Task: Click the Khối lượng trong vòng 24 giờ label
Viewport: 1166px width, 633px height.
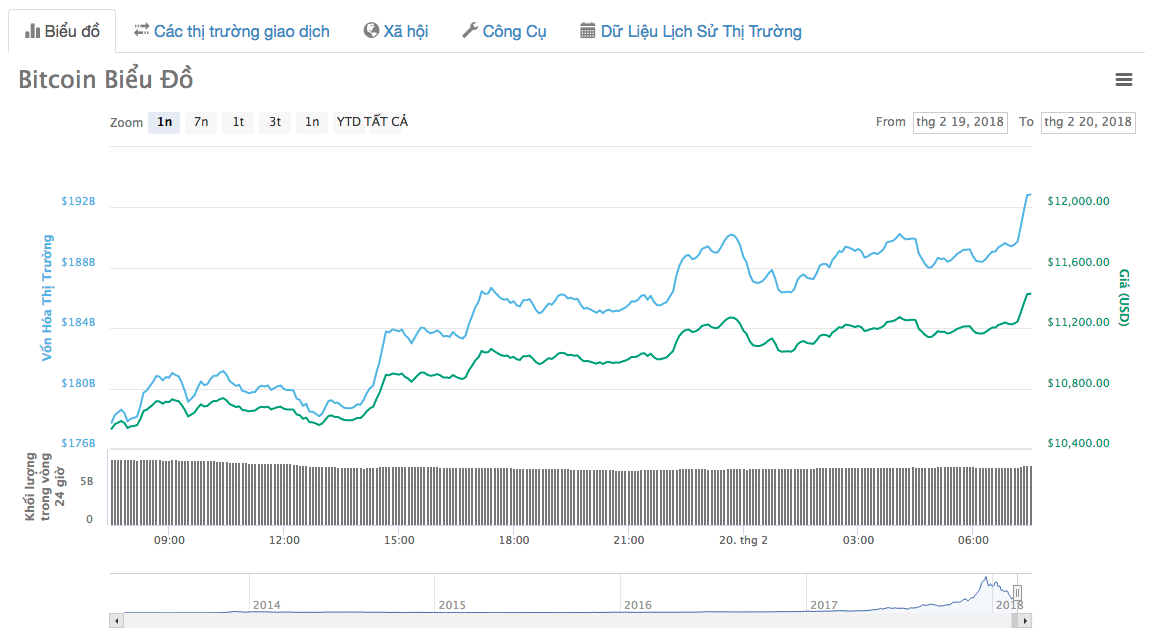Action: pos(45,486)
